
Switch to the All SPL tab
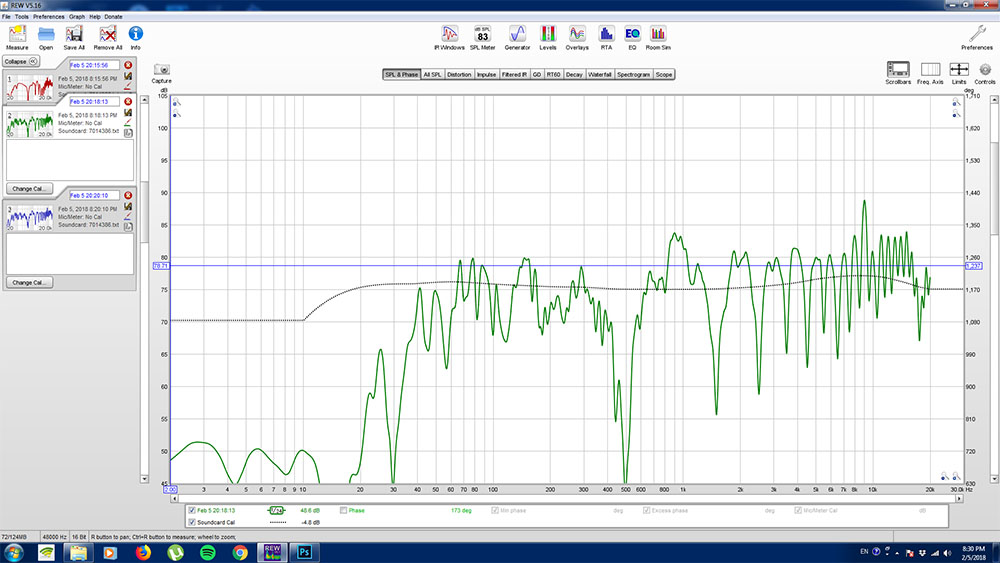432,75
